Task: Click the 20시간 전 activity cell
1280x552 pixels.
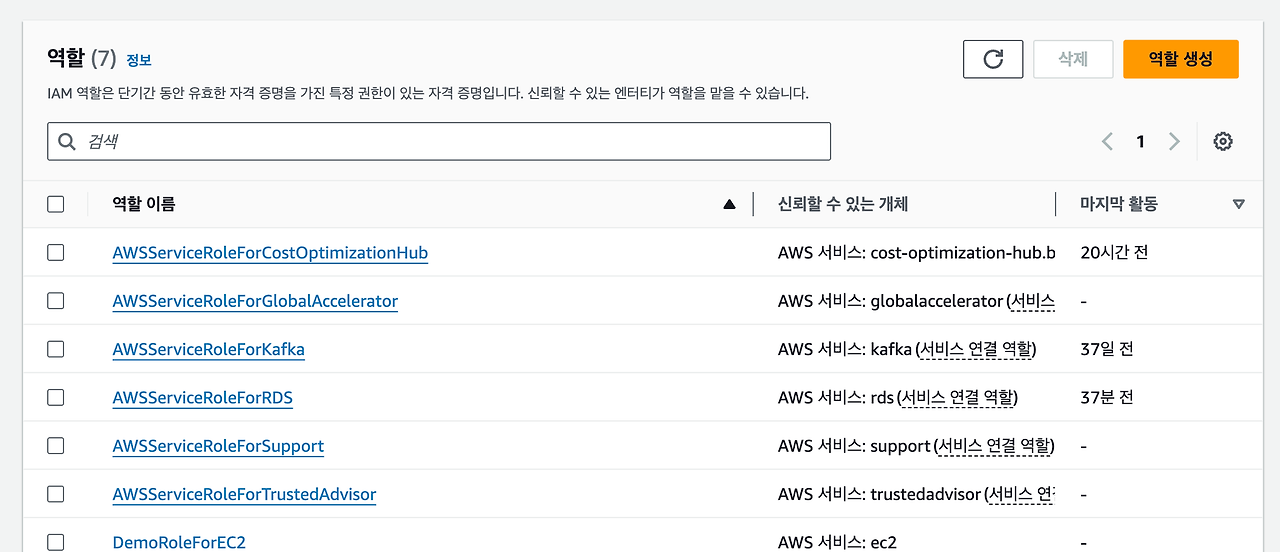Action: [x=1114, y=253]
